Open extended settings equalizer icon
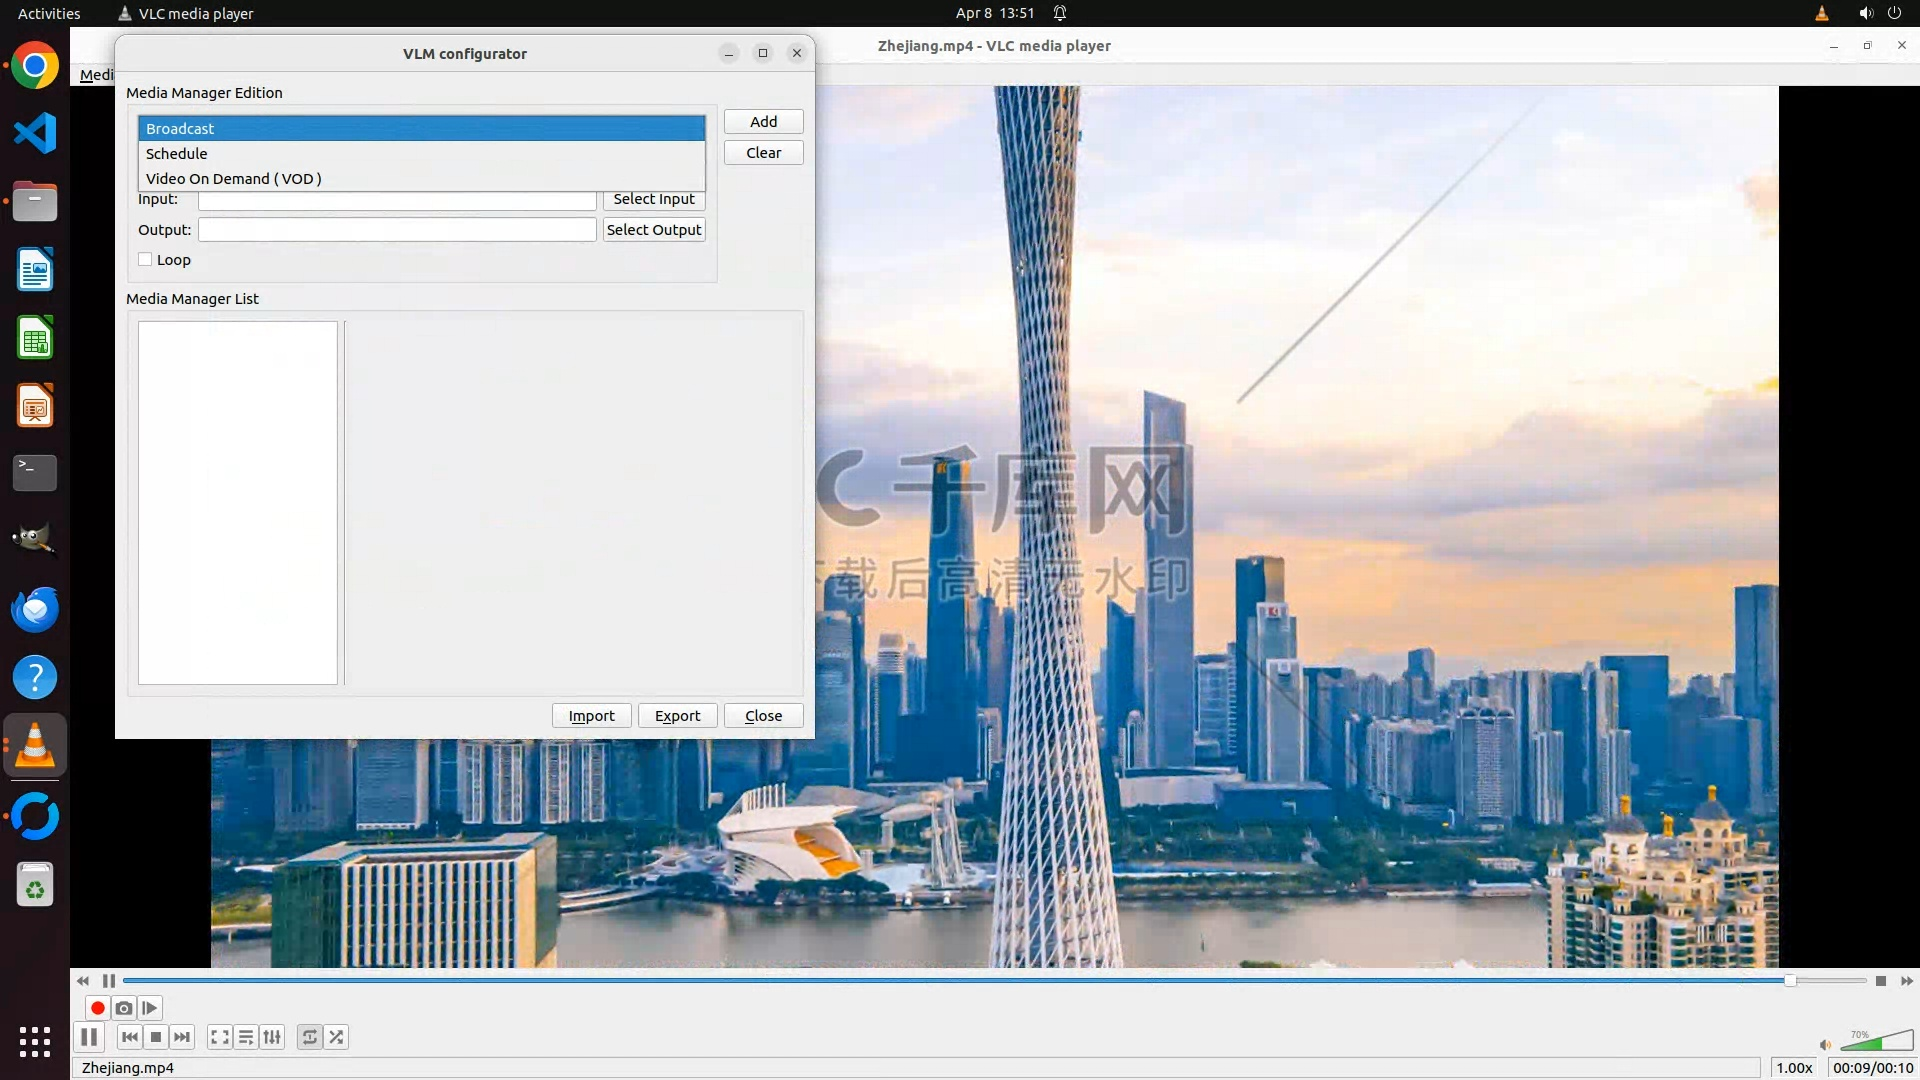Viewport: 1920px width, 1080px height. click(272, 1037)
